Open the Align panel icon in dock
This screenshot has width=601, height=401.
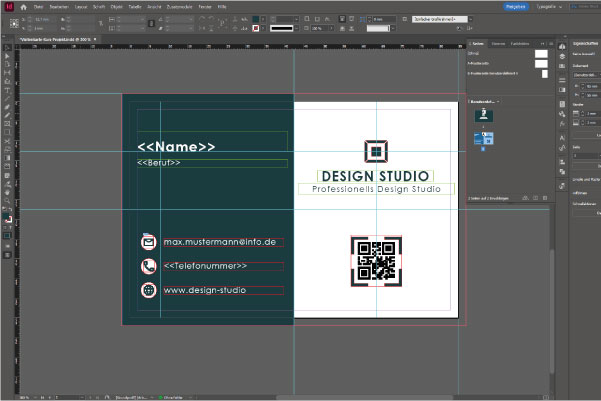pyautogui.click(x=562, y=162)
